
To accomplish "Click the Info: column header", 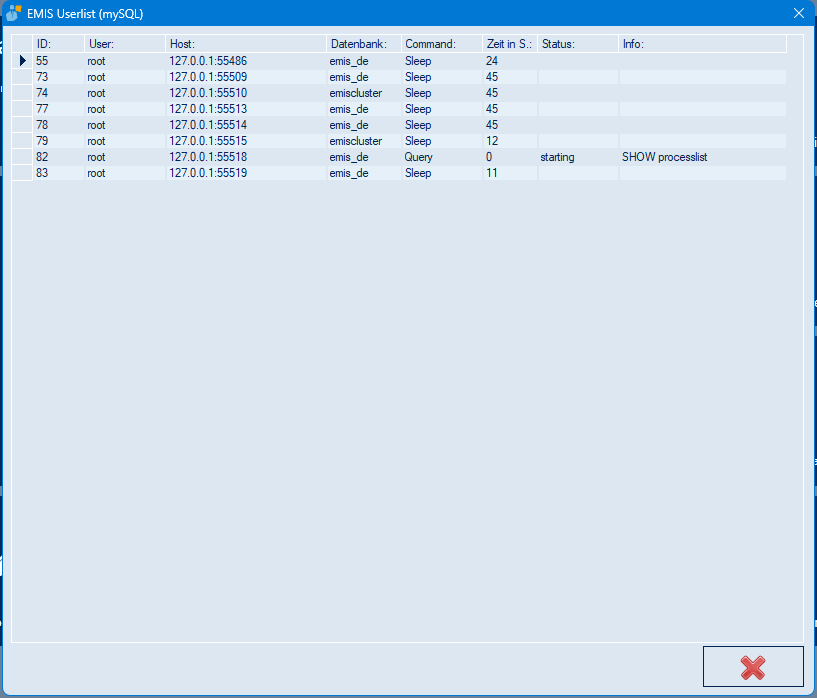I will click(702, 44).
